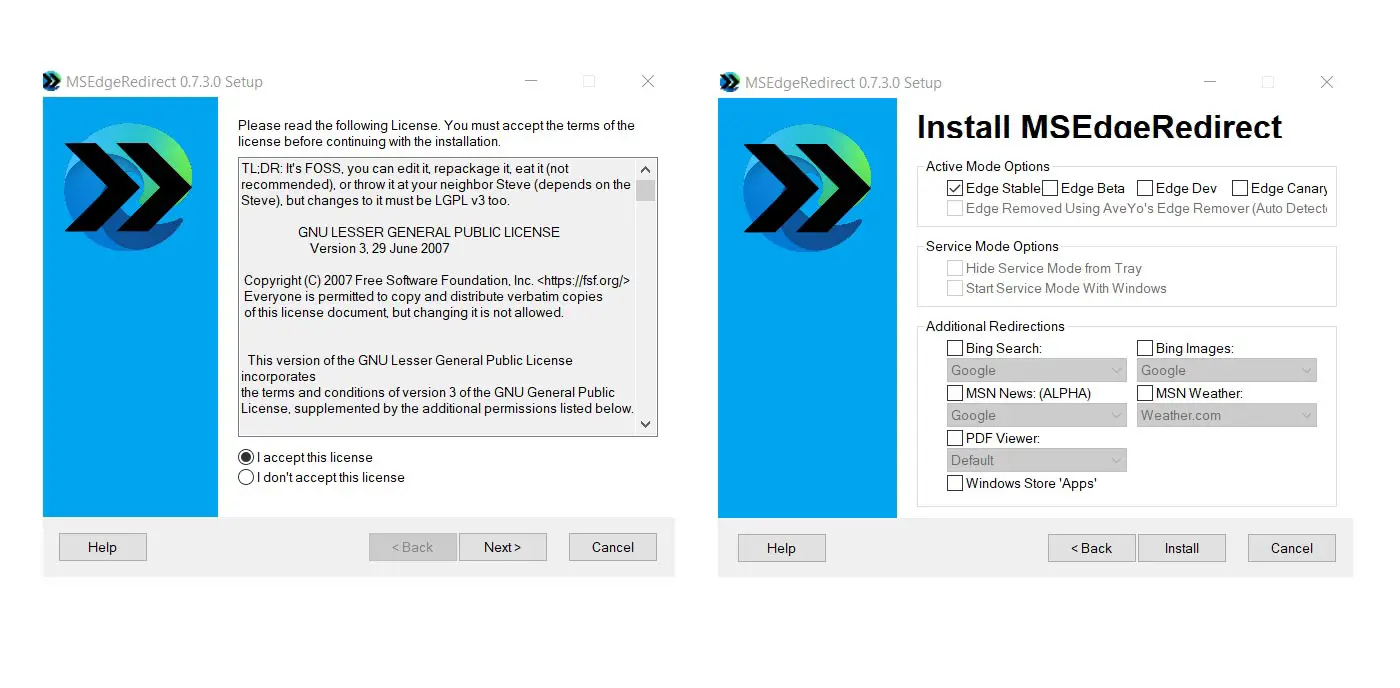Click the 'Install MSEdgeRedirect' heading
The image size is (1400, 688).
click(1099, 127)
